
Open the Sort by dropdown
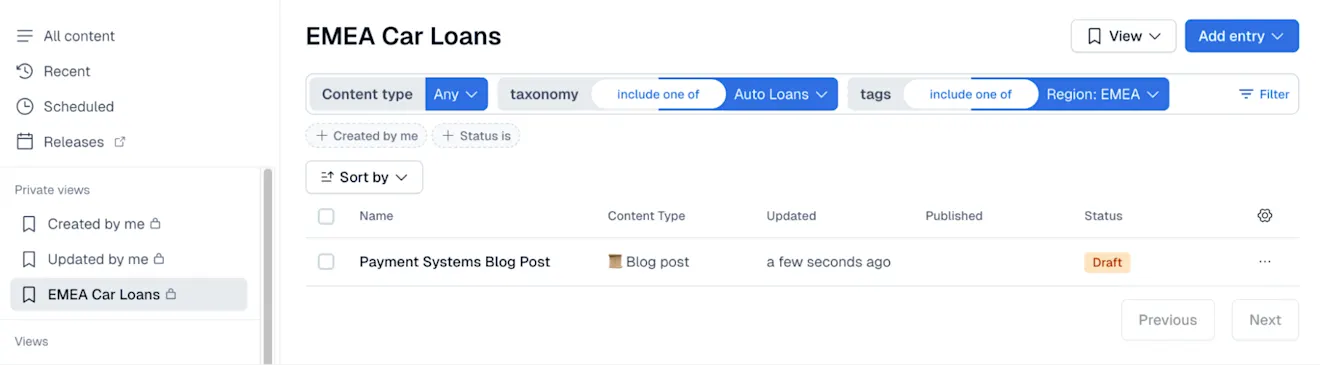pyautogui.click(x=364, y=177)
